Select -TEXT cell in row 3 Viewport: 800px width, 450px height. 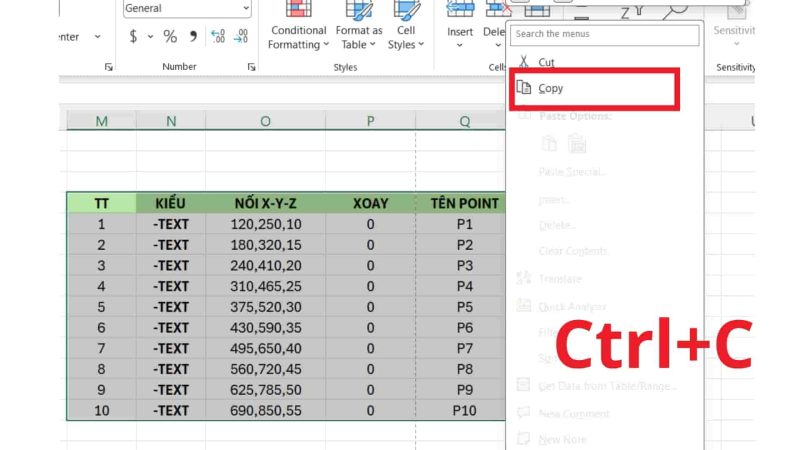(x=171, y=265)
